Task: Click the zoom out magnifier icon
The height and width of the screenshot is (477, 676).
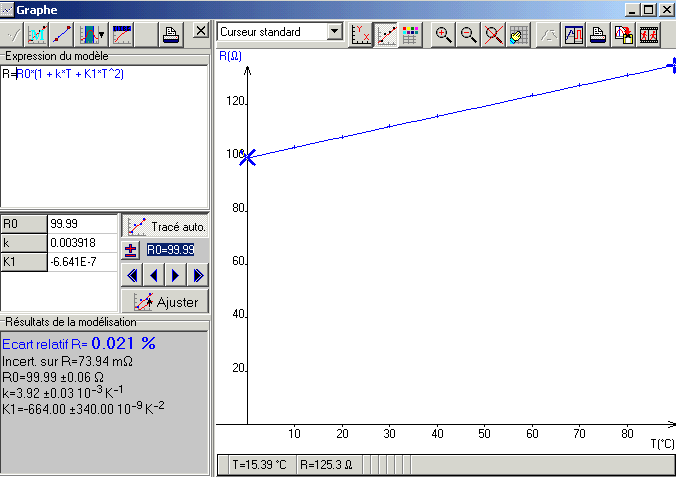Action: [468, 35]
